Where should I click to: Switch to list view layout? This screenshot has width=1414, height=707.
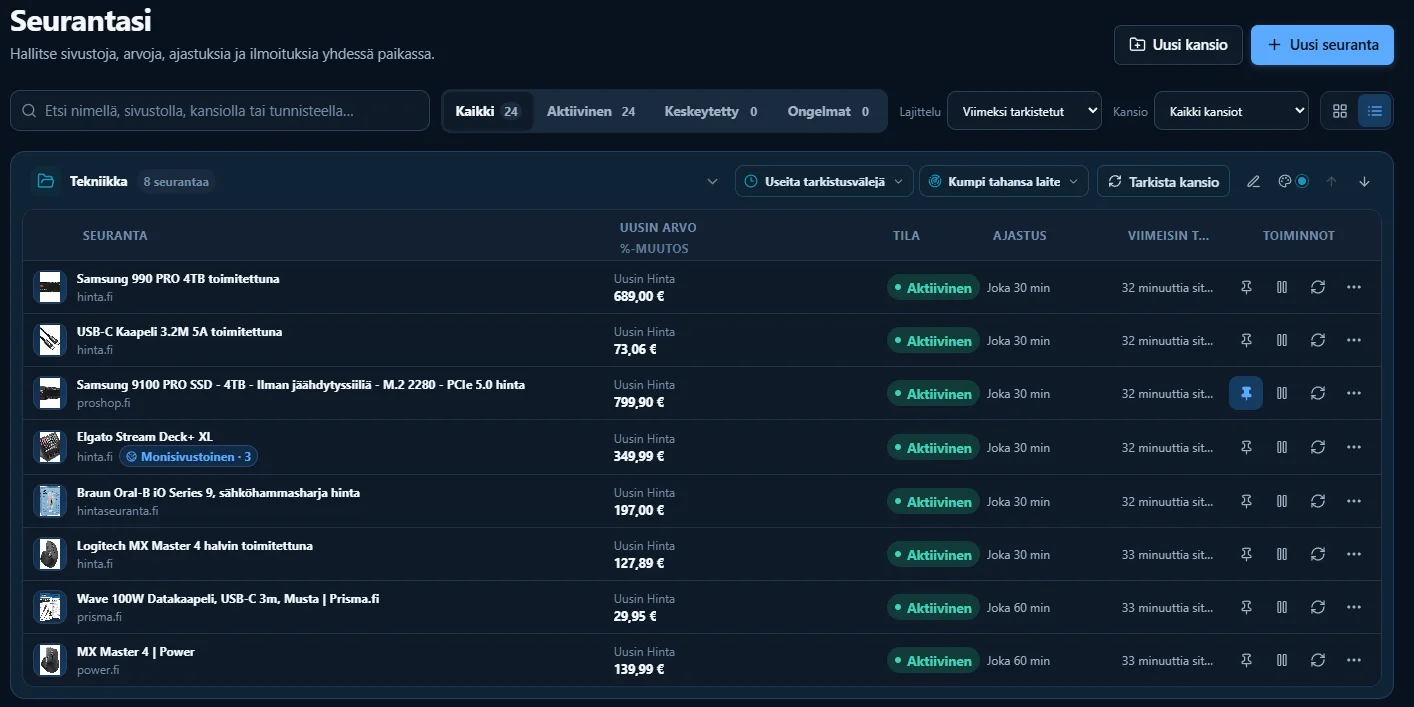1374,111
